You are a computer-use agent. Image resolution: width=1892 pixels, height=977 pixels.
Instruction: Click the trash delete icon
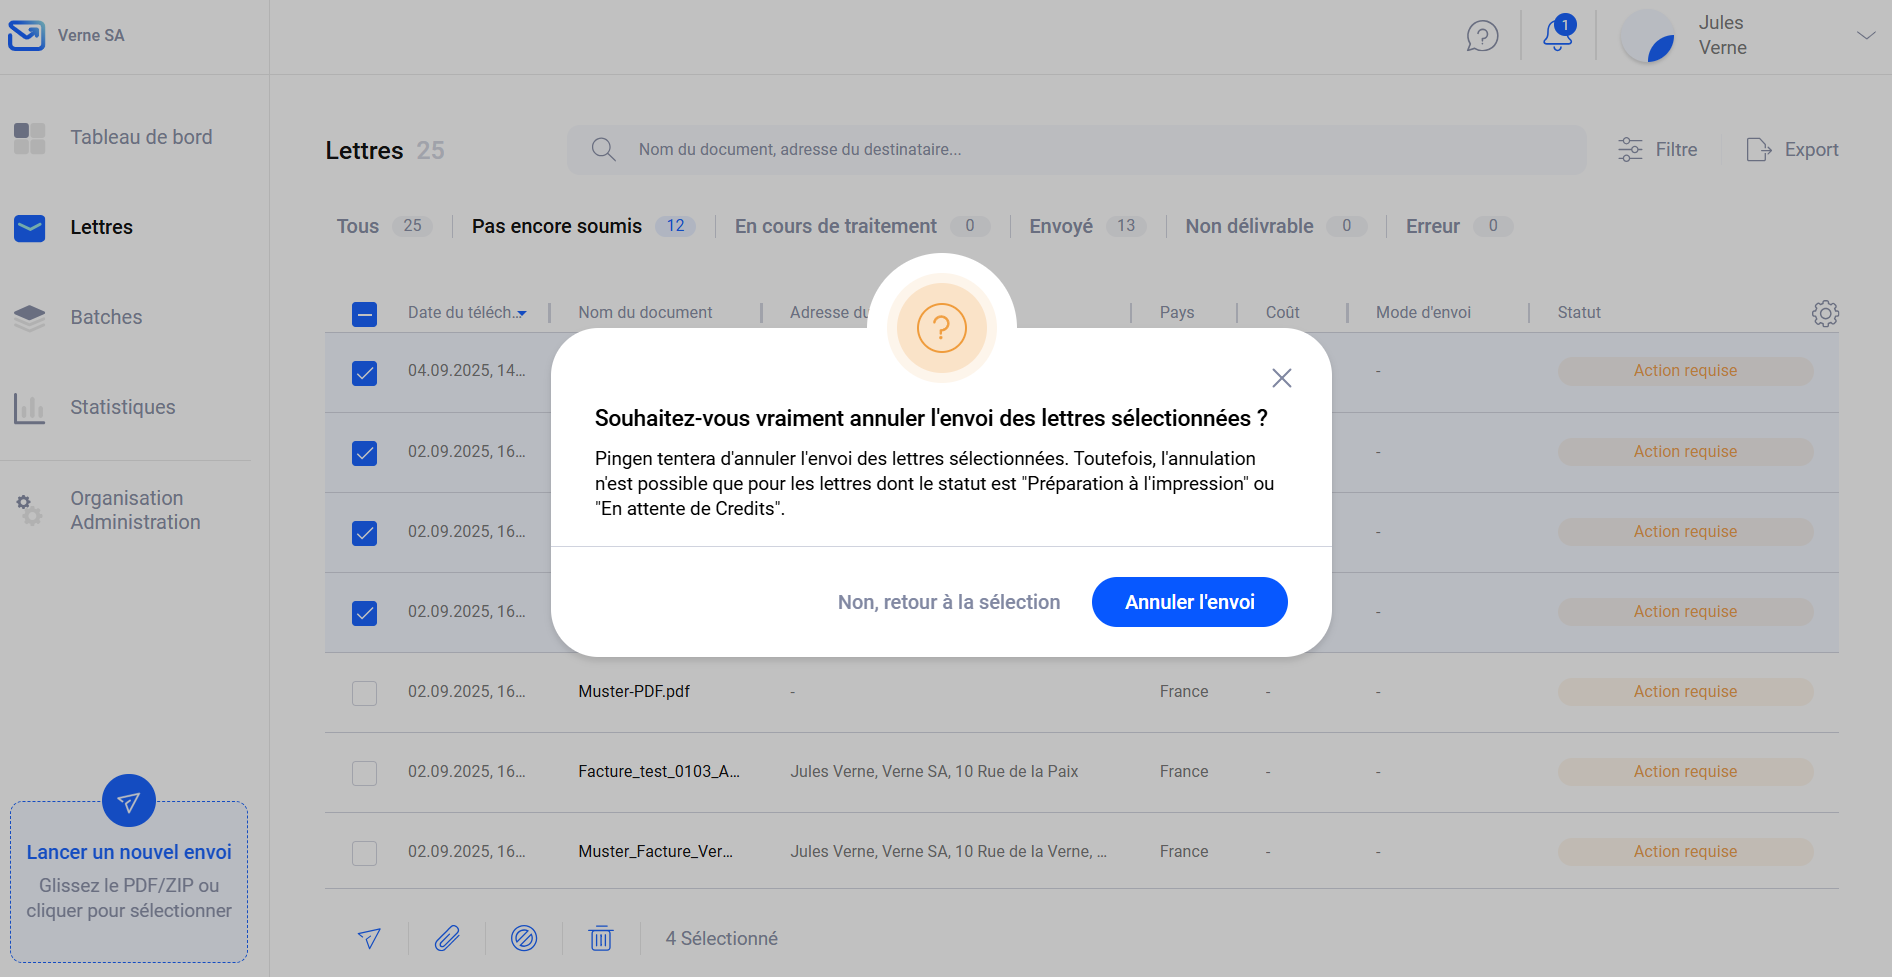[601, 938]
